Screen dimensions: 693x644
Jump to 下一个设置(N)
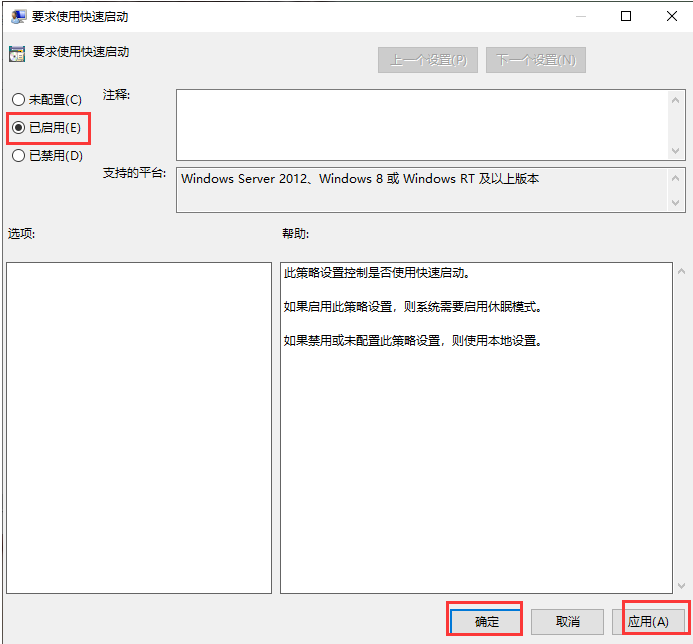pos(536,60)
